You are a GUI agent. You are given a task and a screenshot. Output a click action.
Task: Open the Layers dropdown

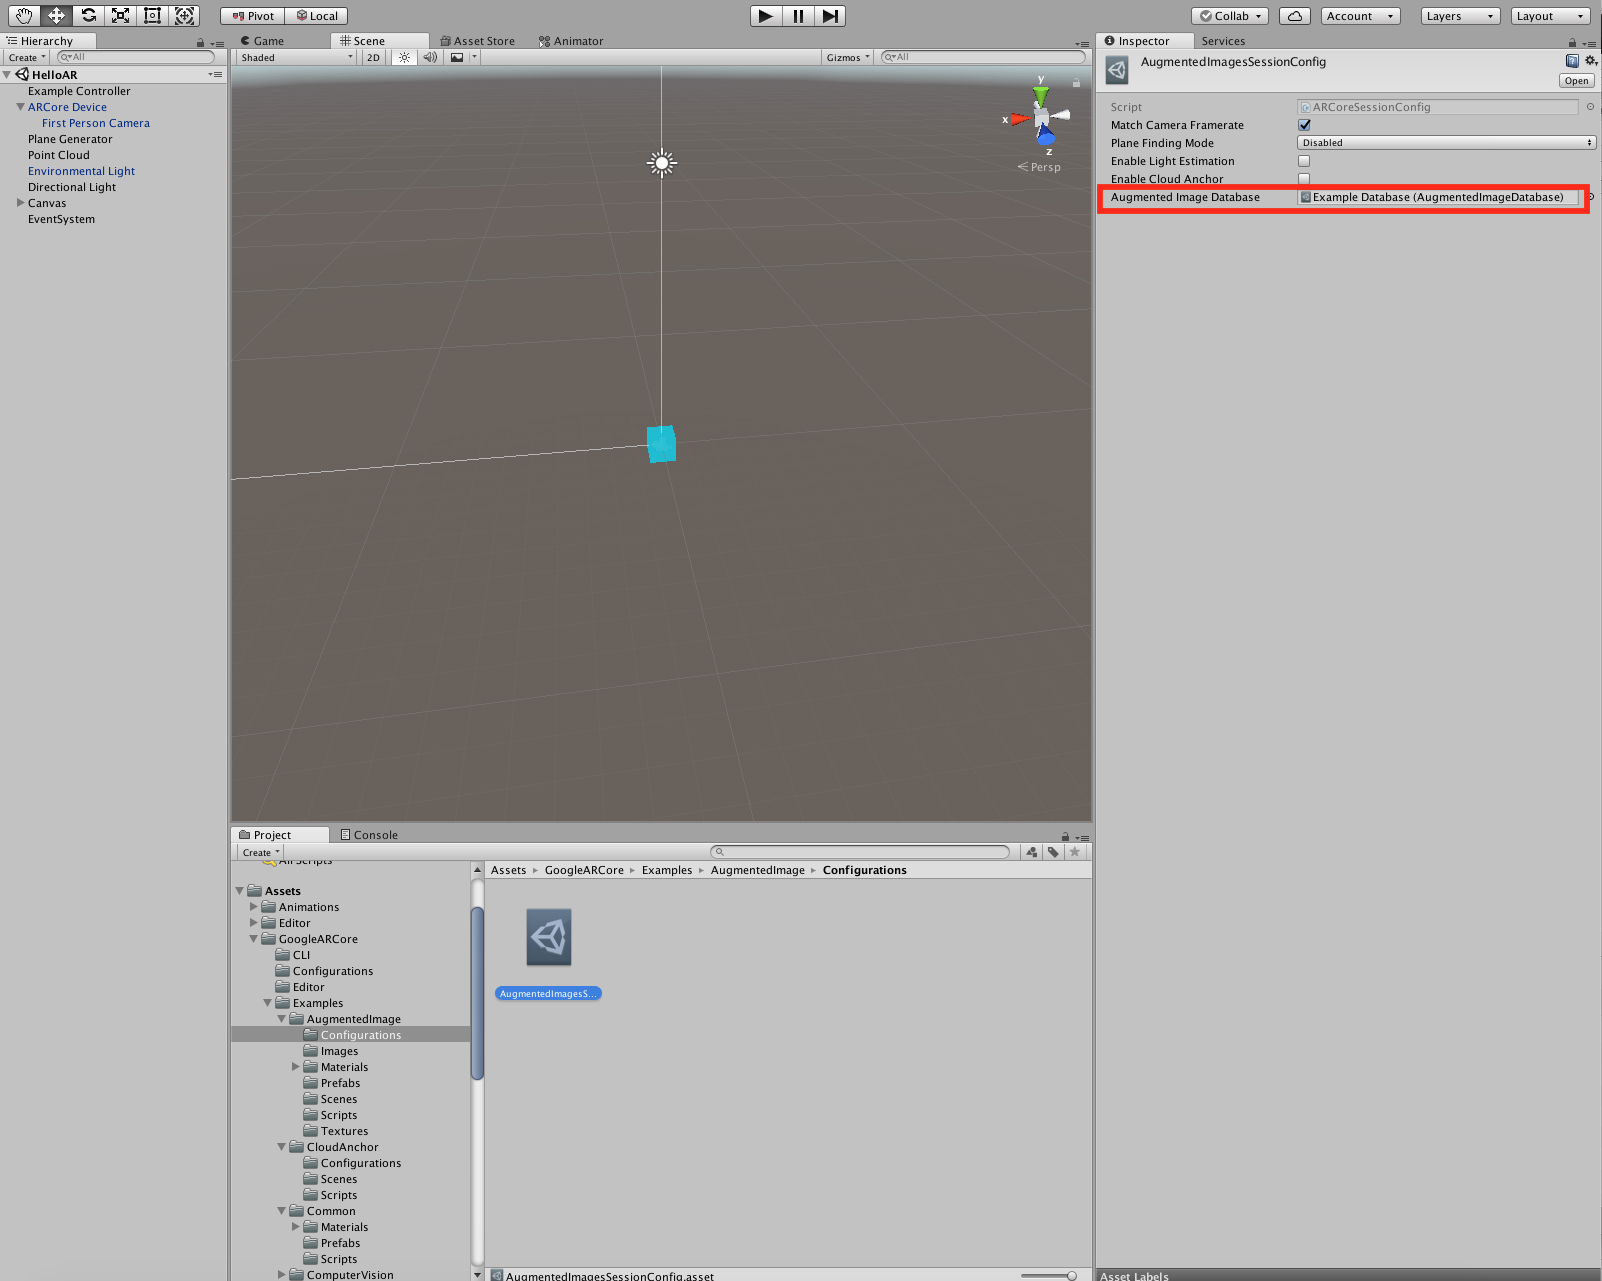coord(1460,16)
